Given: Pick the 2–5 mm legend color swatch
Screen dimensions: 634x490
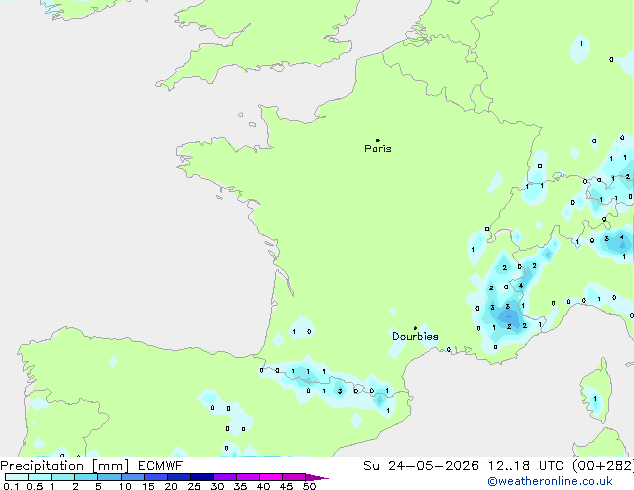Looking at the screenshot, I should [86, 477].
